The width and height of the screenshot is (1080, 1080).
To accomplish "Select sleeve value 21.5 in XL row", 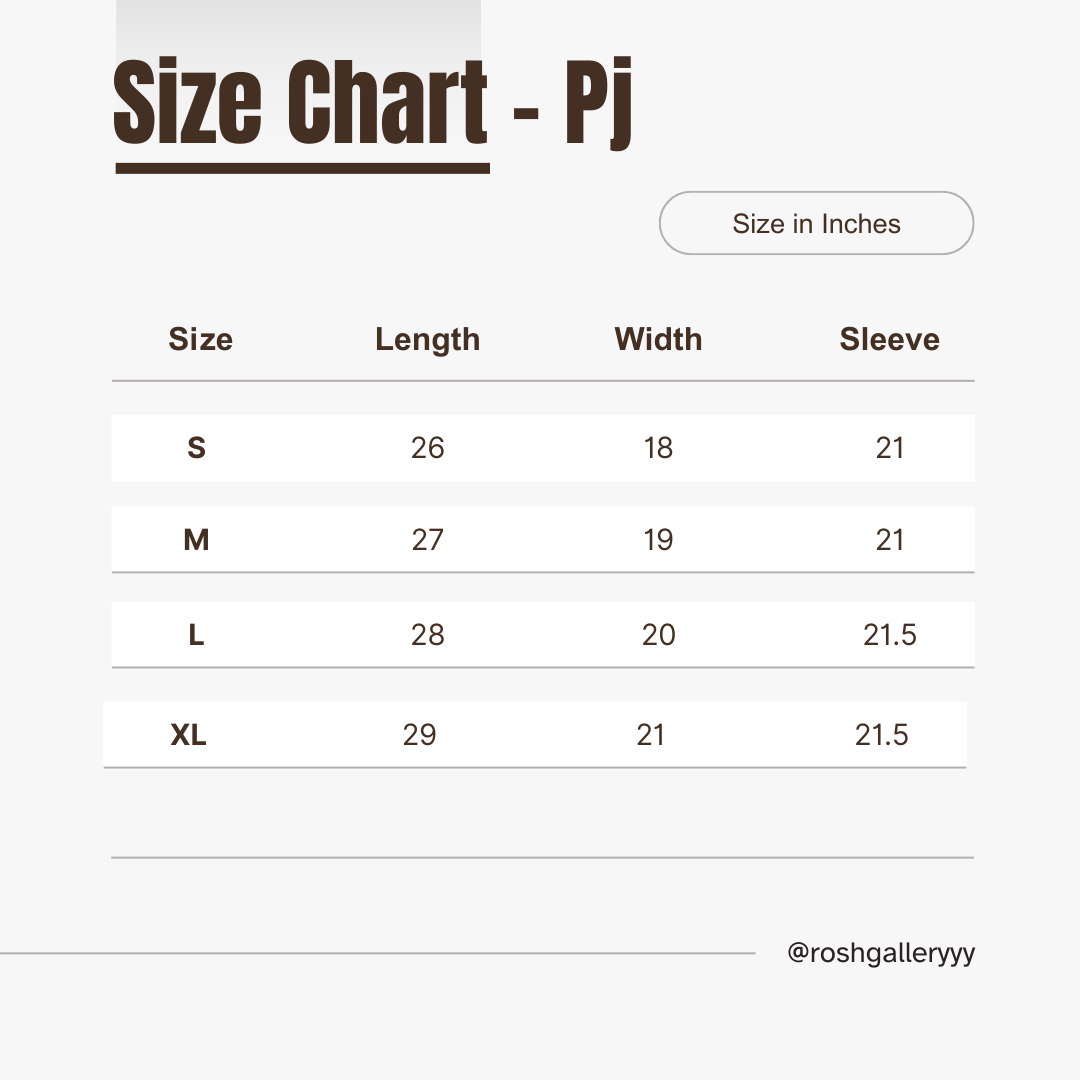I will 881,735.
